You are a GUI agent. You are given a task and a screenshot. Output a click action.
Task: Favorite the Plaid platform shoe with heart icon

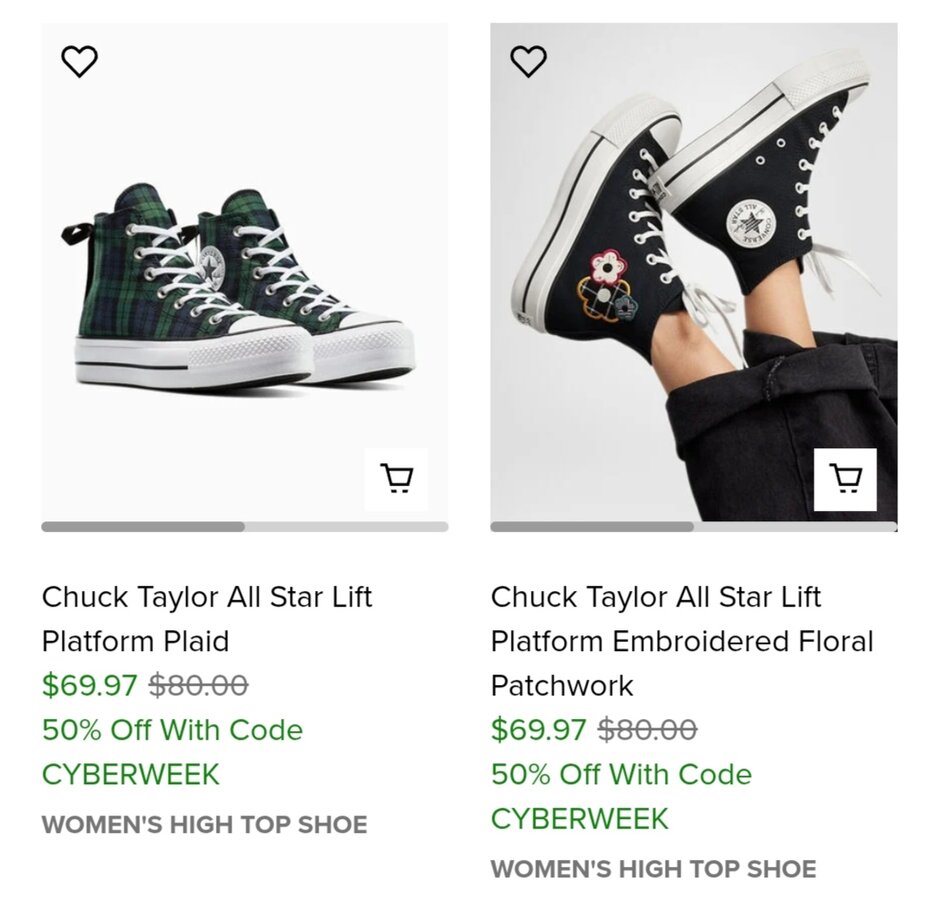pos(80,62)
